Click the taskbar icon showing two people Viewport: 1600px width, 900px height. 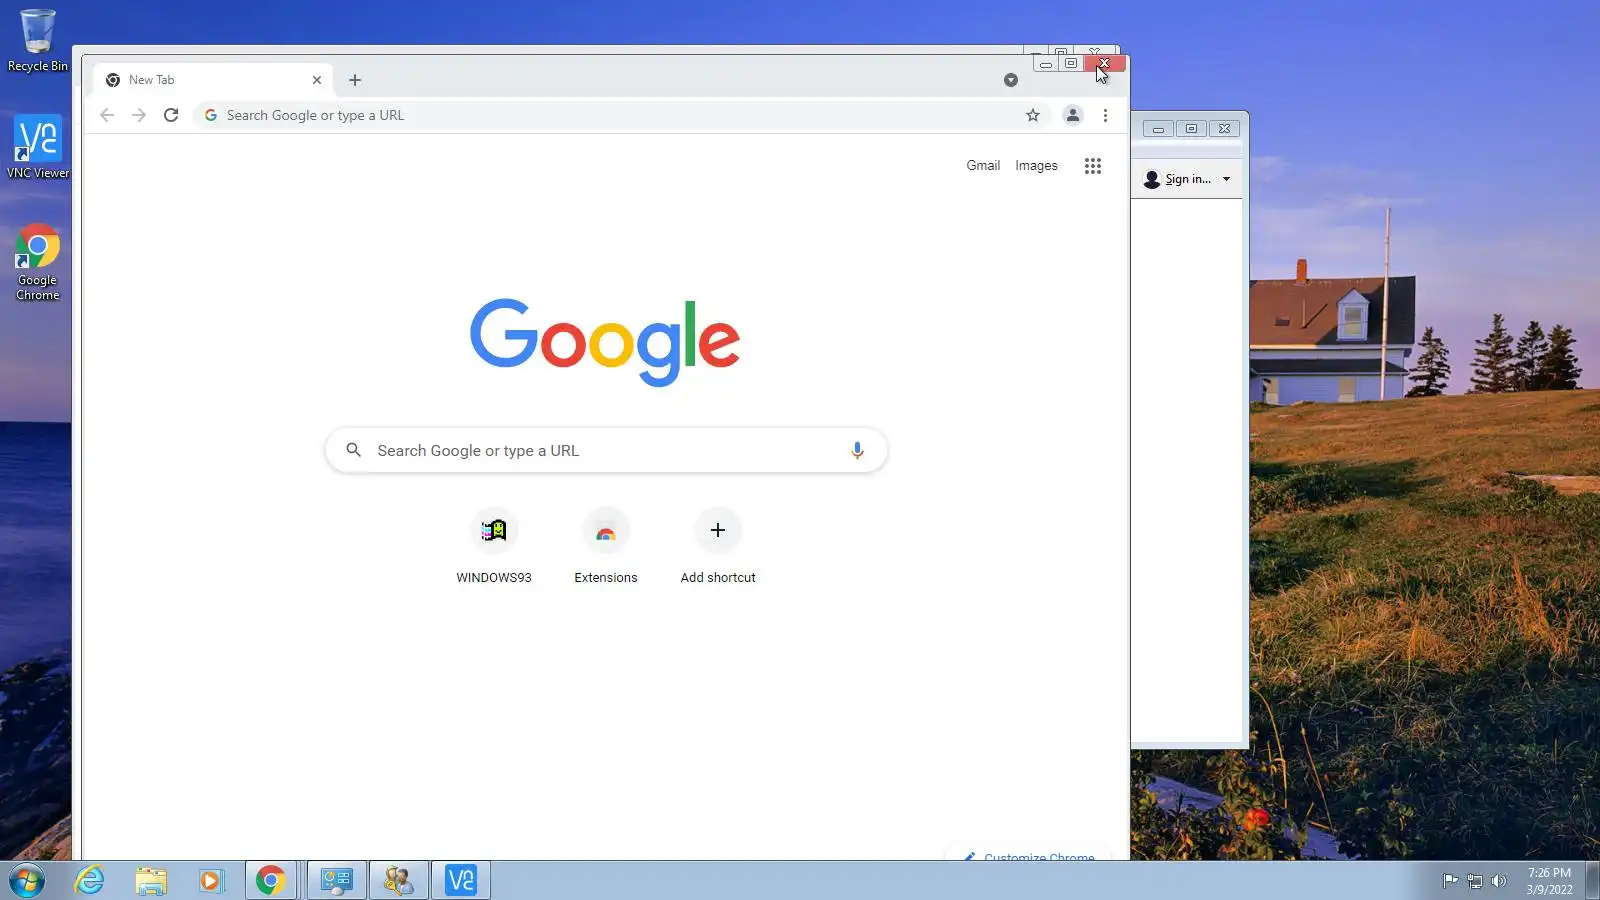tap(399, 881)
